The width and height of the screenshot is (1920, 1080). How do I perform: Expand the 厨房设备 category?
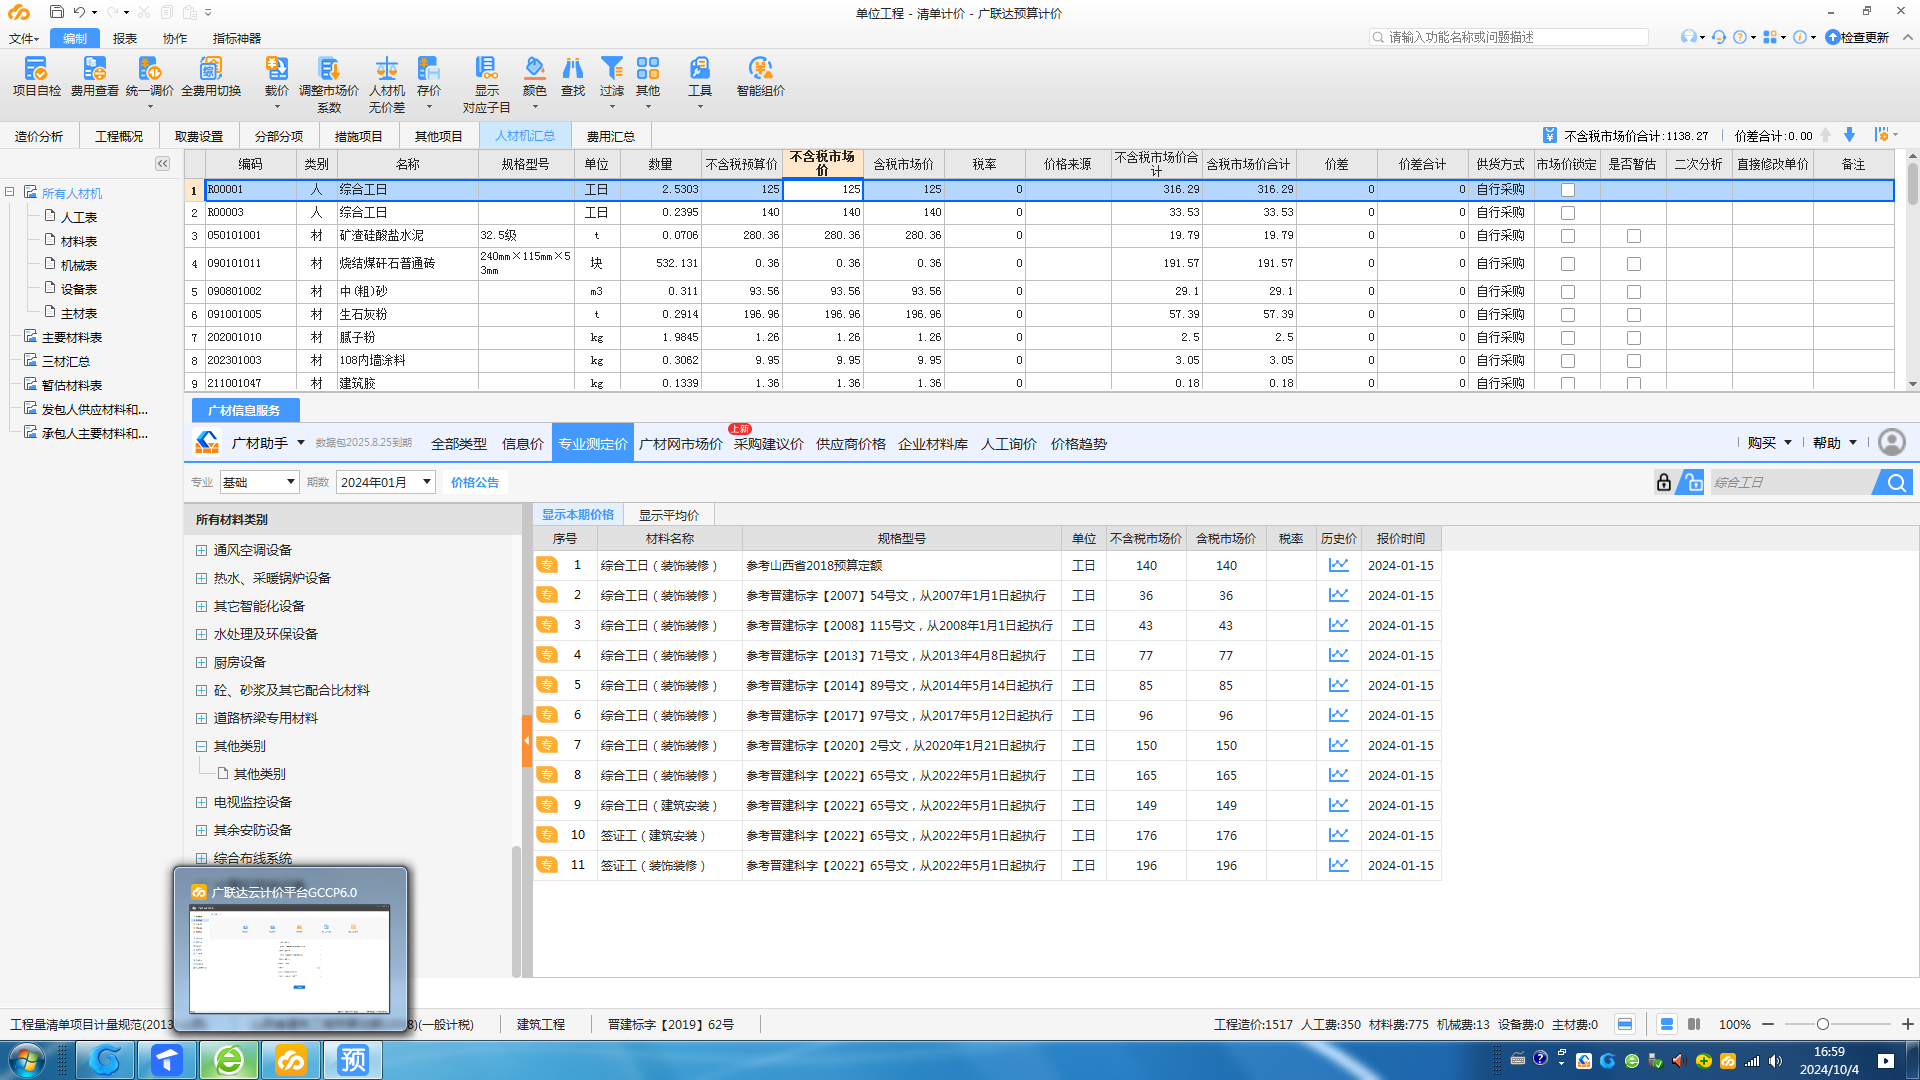pos(201,662)
